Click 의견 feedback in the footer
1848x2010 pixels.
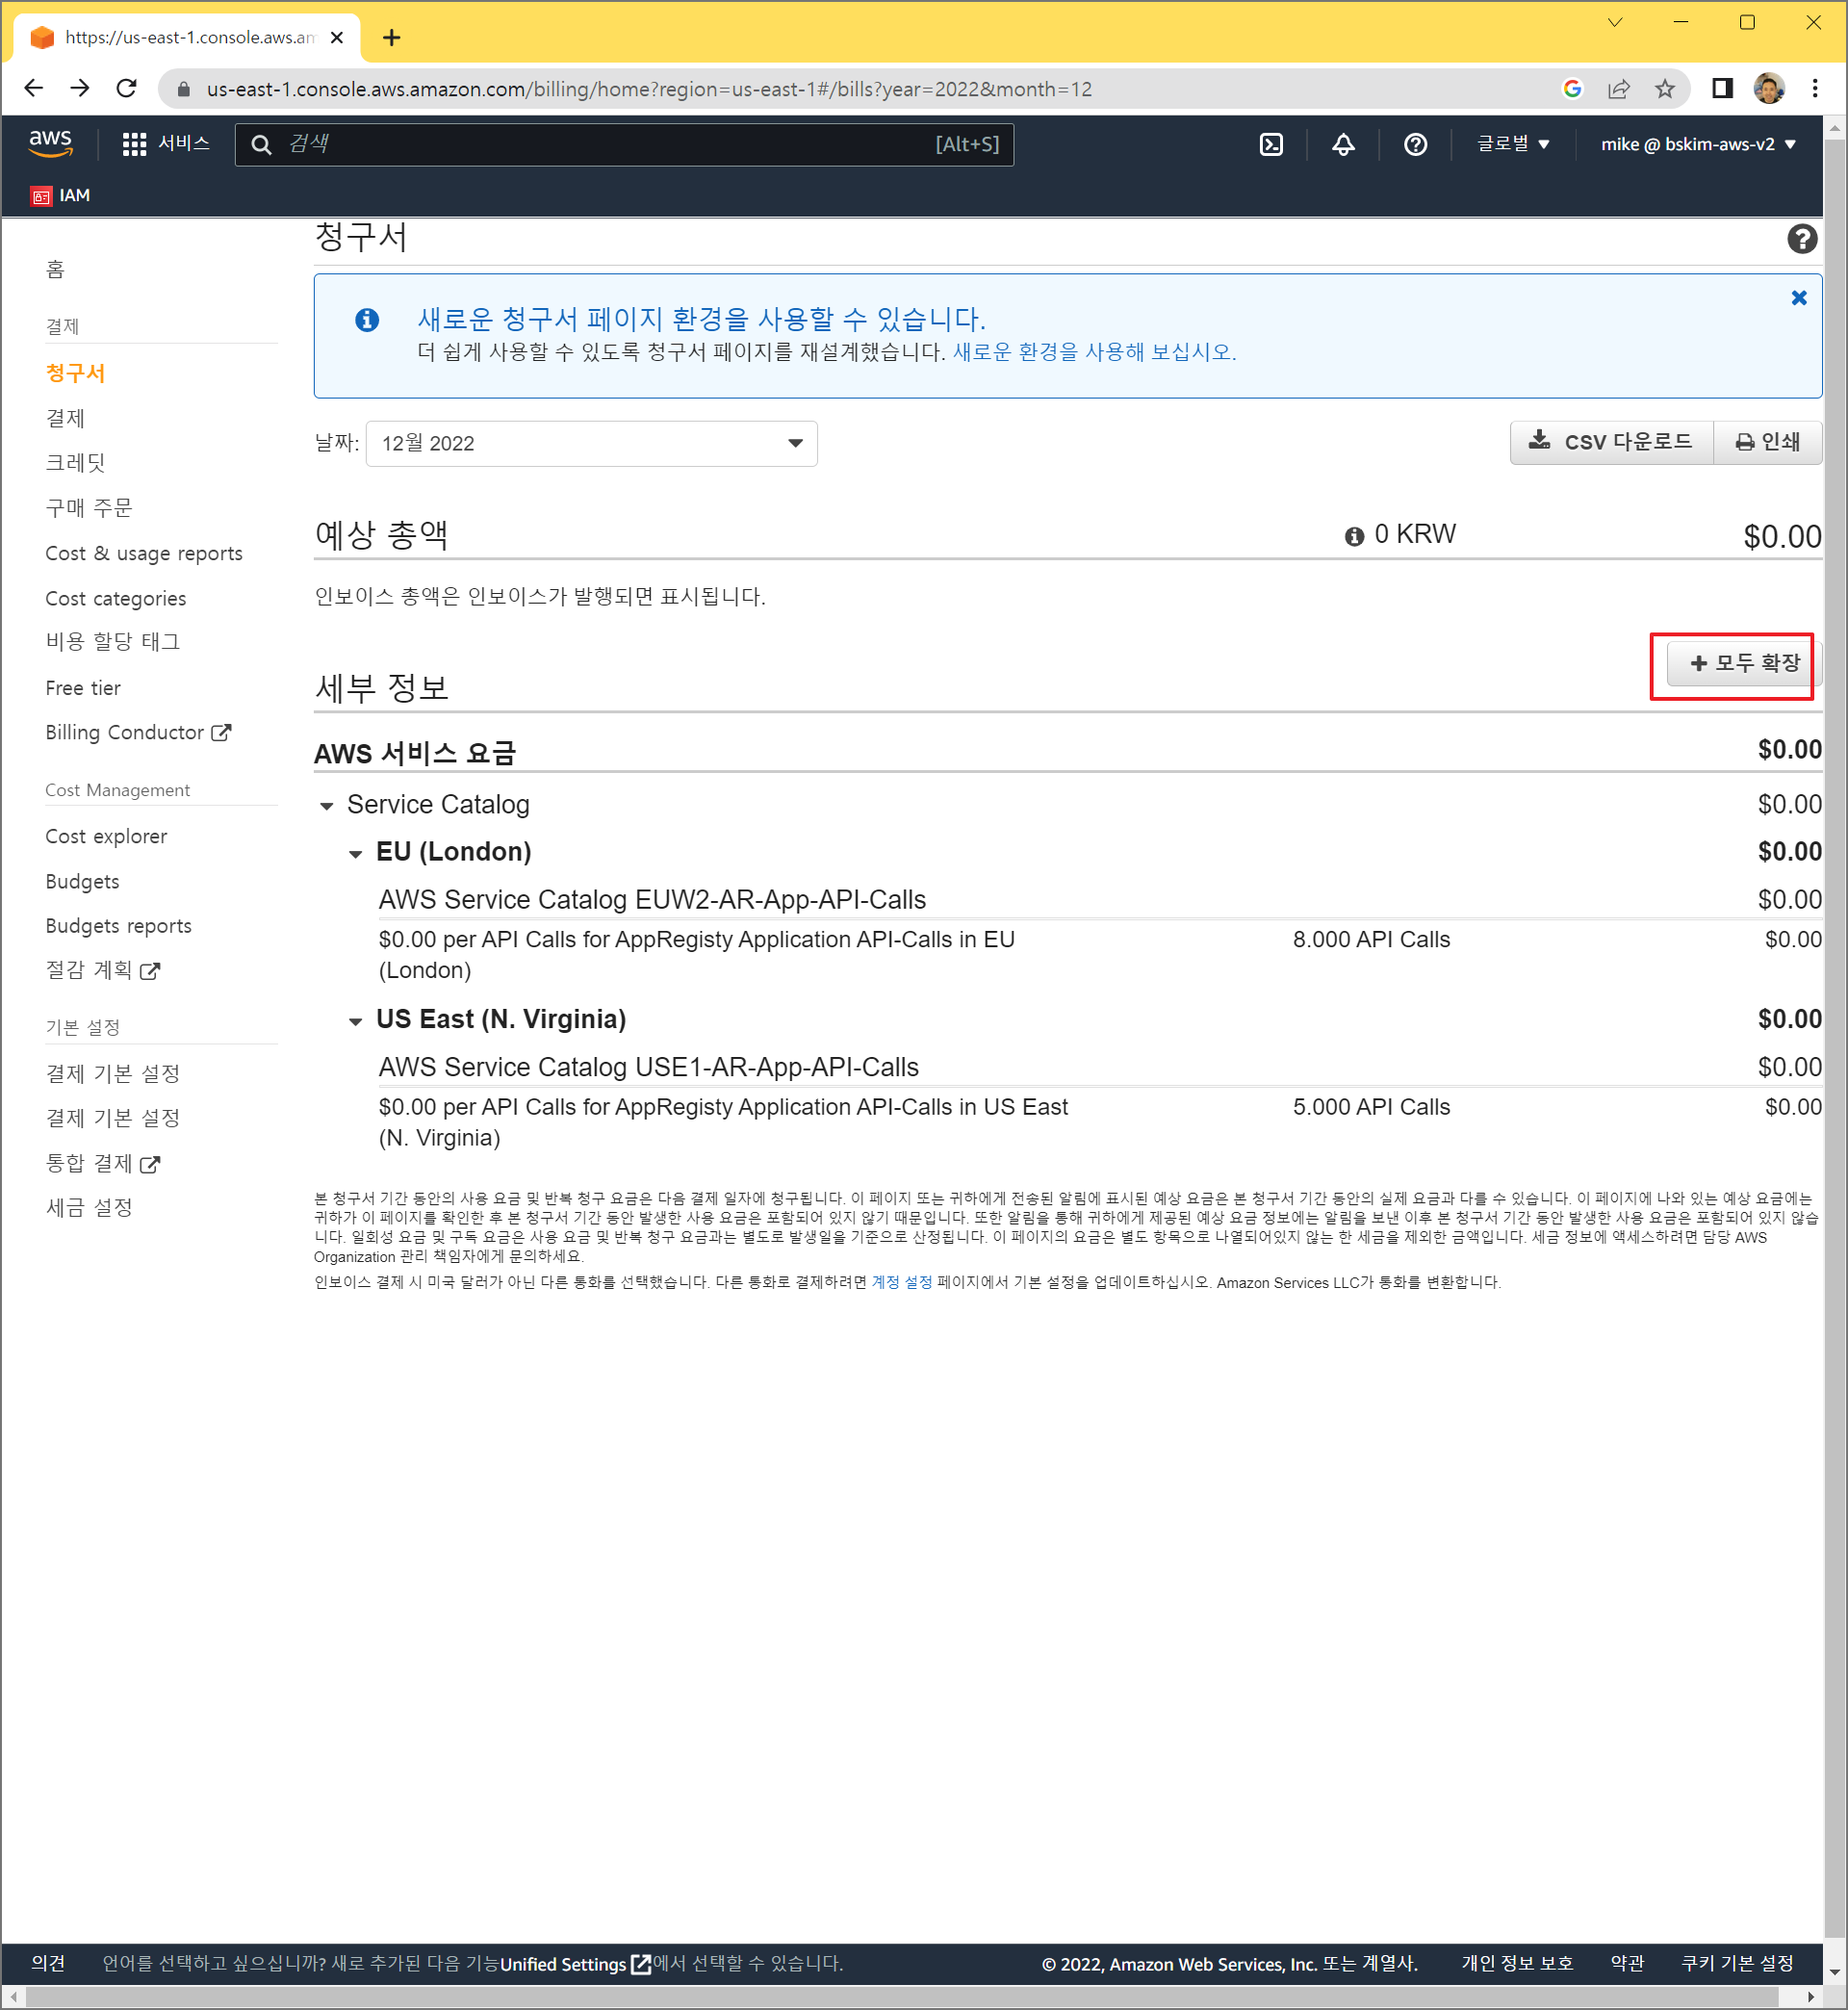[48, 1963]
